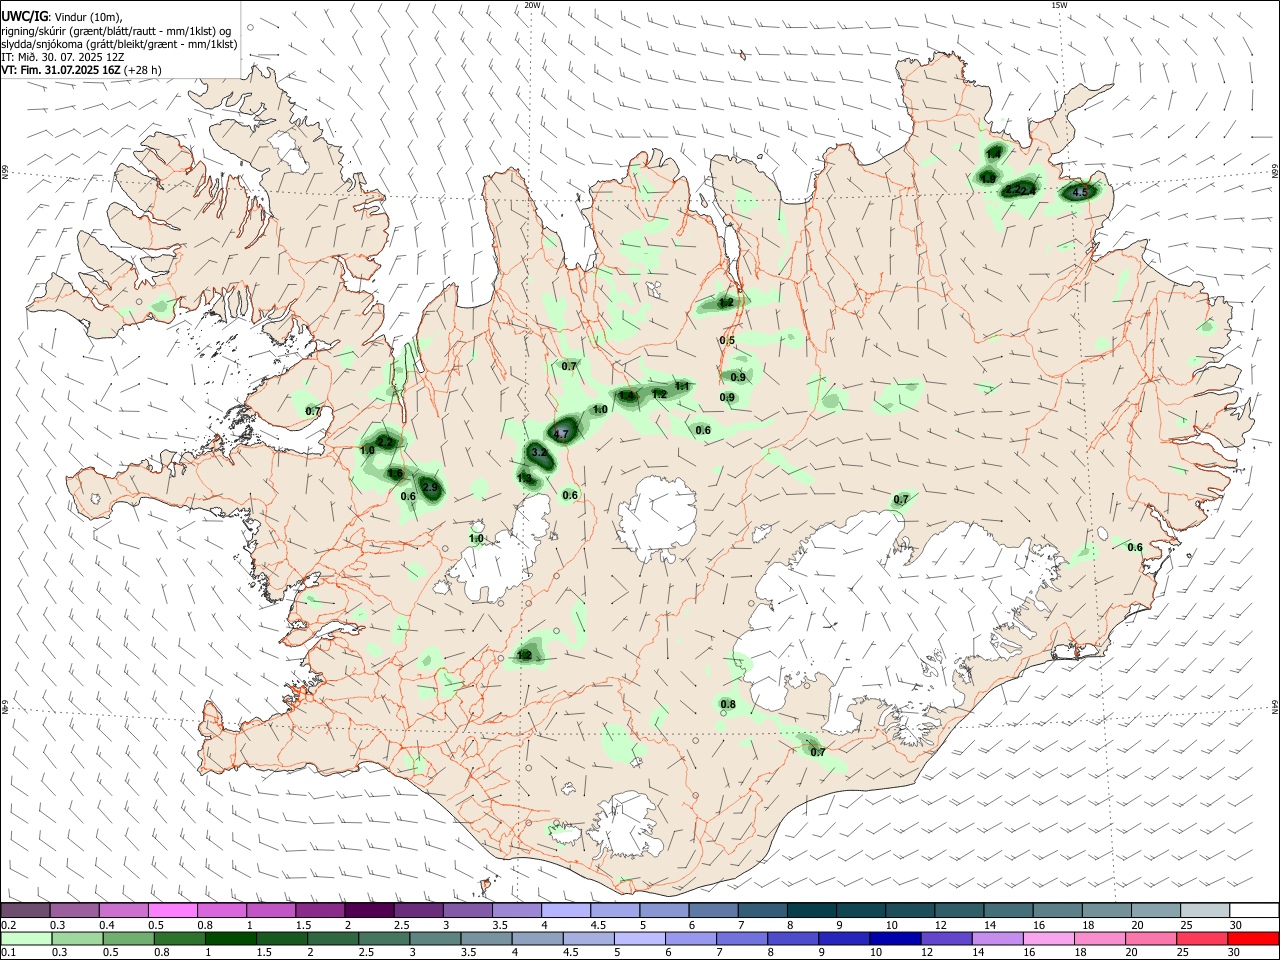Click the 0.5 value on the map
Viewport: 1280px width, 960px height.
pos(727,341)
